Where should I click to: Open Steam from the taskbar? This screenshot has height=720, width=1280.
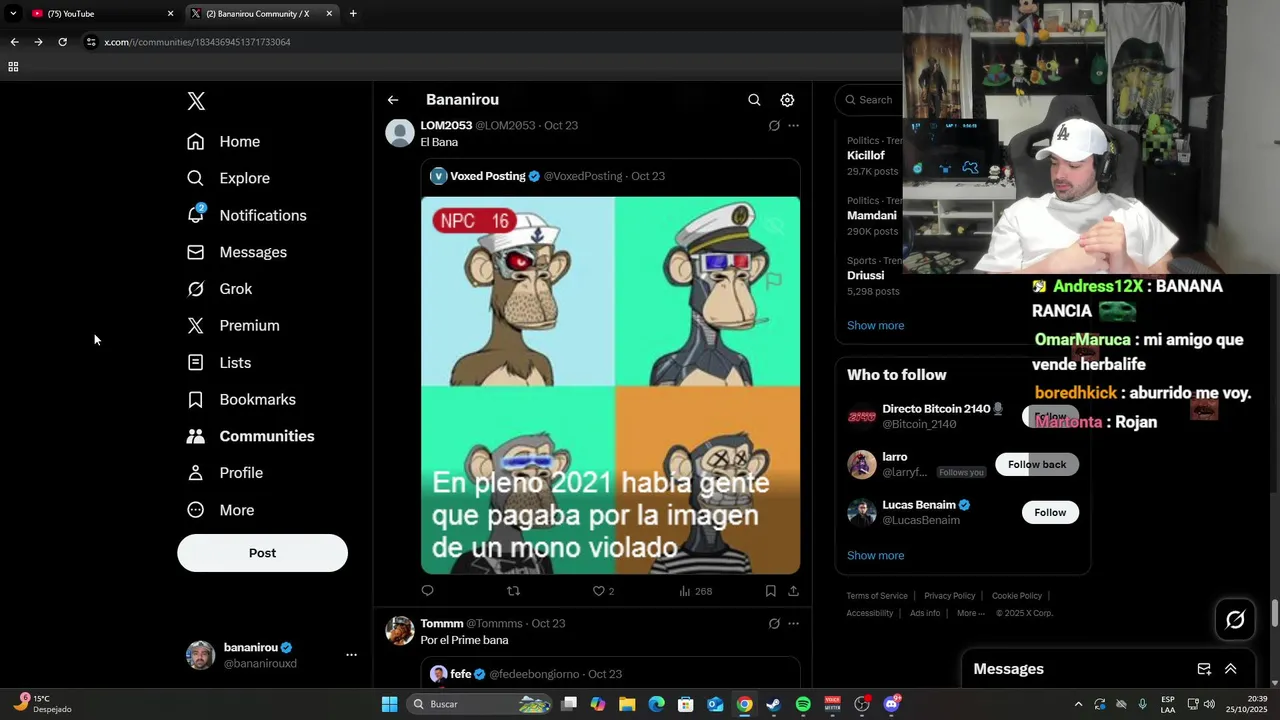773,704
